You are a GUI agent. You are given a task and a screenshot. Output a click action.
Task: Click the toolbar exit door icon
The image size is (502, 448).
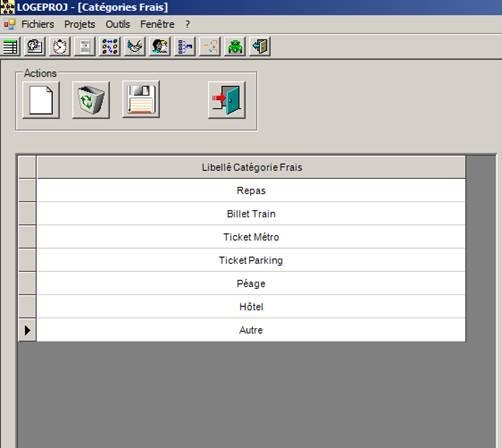pos(260,46)
